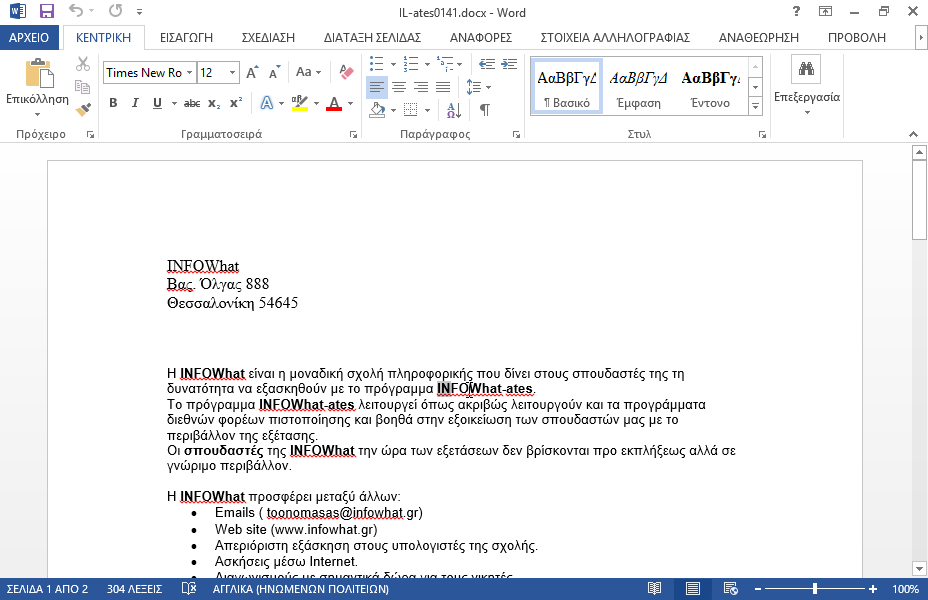This screenshot has height=600, width=928.
Task: Apply the Έντονο style
Action: click(x=710, y=86)
